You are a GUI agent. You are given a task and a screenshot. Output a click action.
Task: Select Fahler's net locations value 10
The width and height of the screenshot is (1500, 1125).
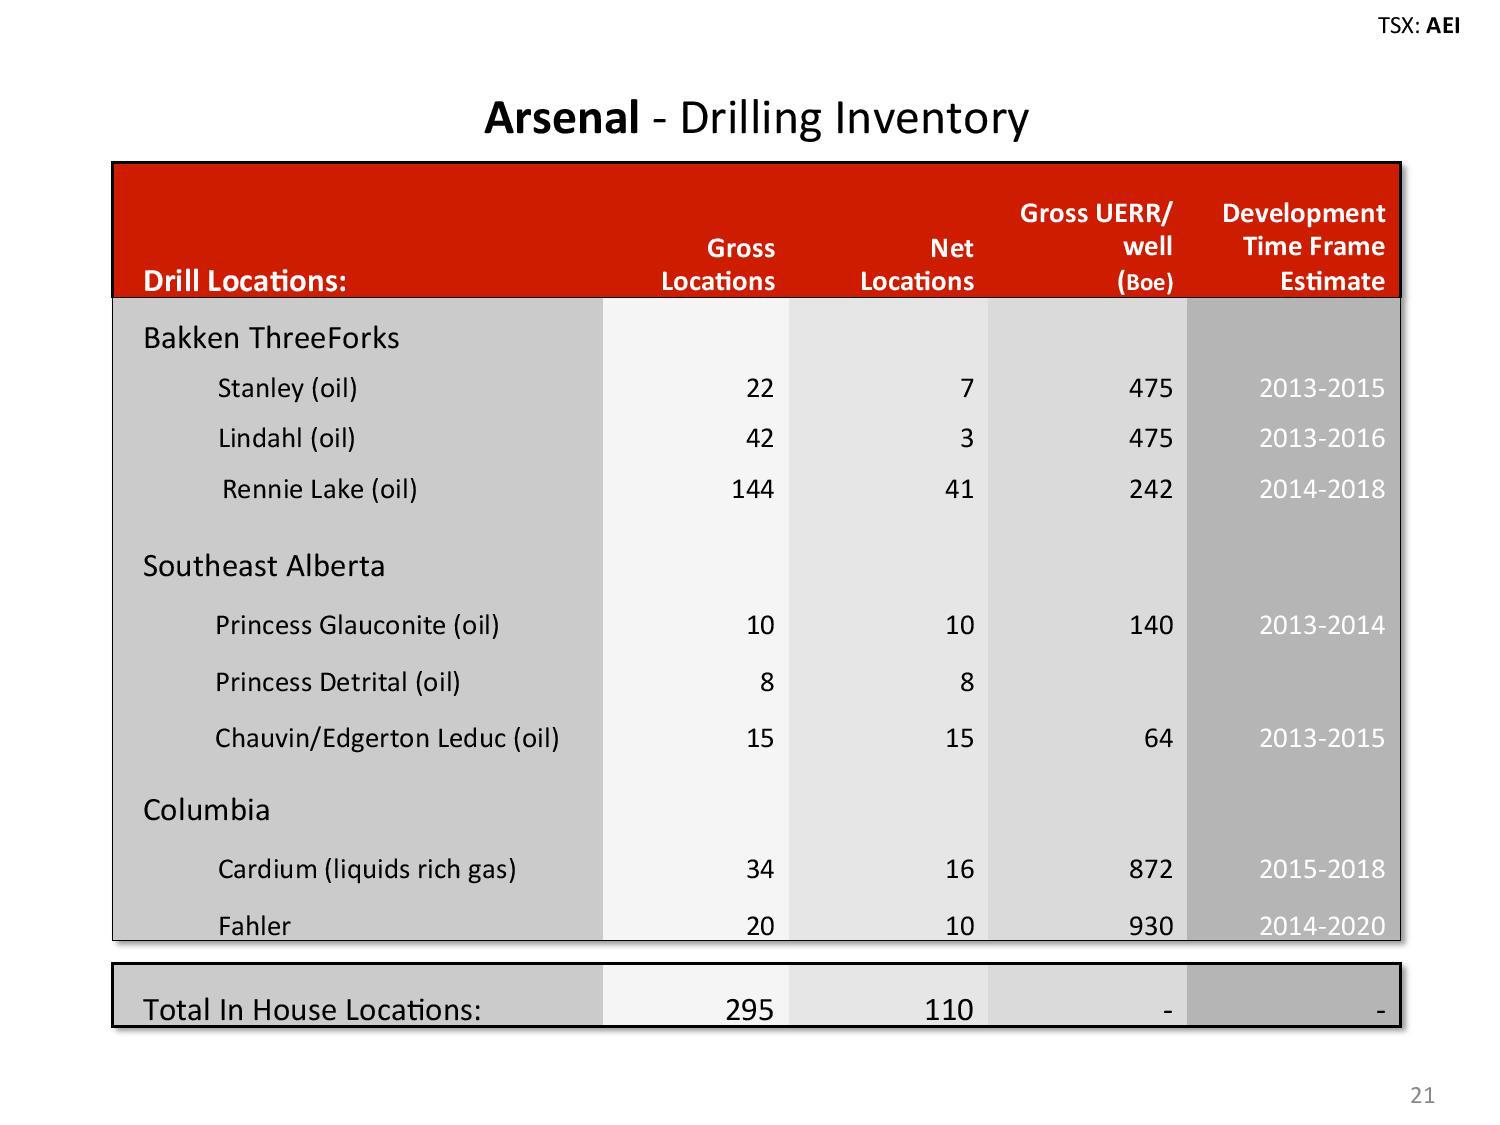[960, 926]
